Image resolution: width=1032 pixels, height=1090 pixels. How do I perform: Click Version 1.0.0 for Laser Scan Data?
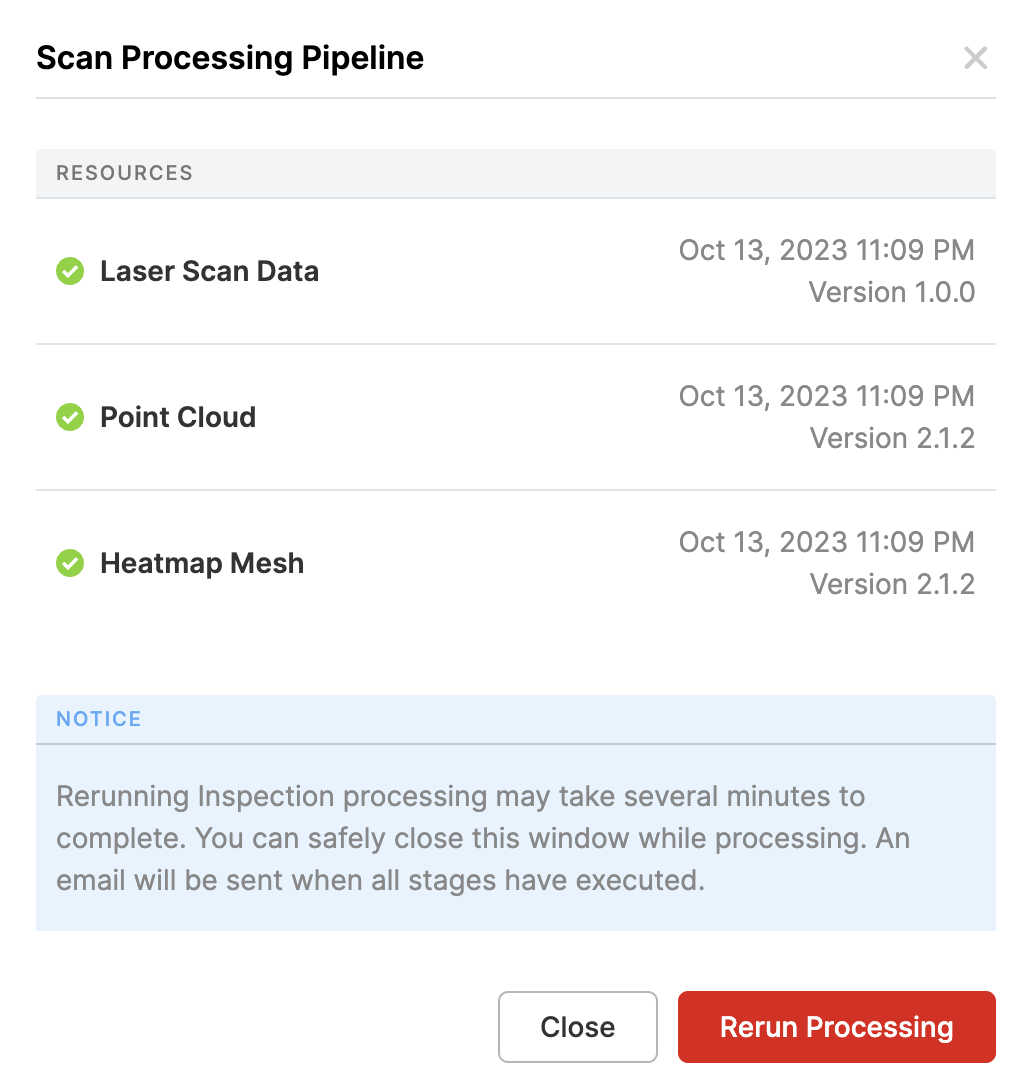[x=891, y=292]
